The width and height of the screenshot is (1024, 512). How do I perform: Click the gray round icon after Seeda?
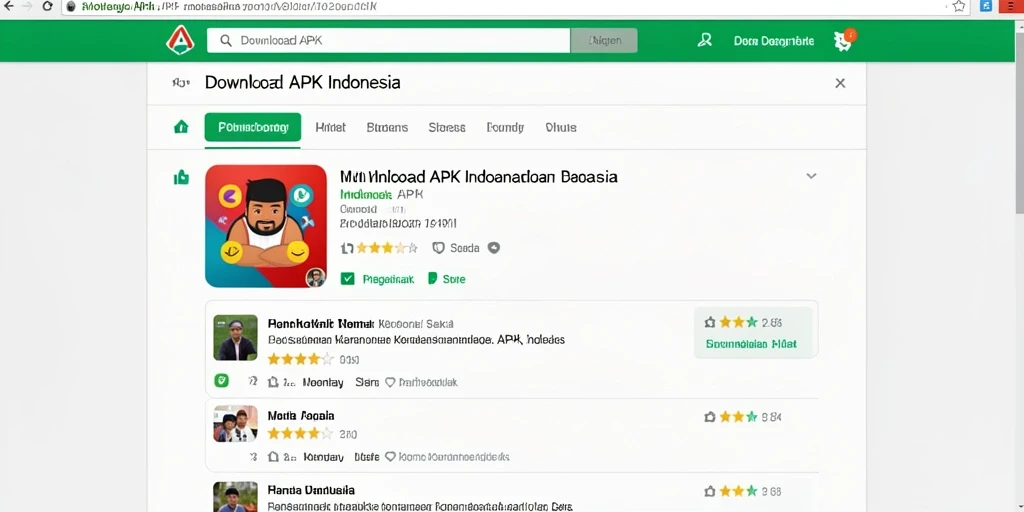pos(494,248)
